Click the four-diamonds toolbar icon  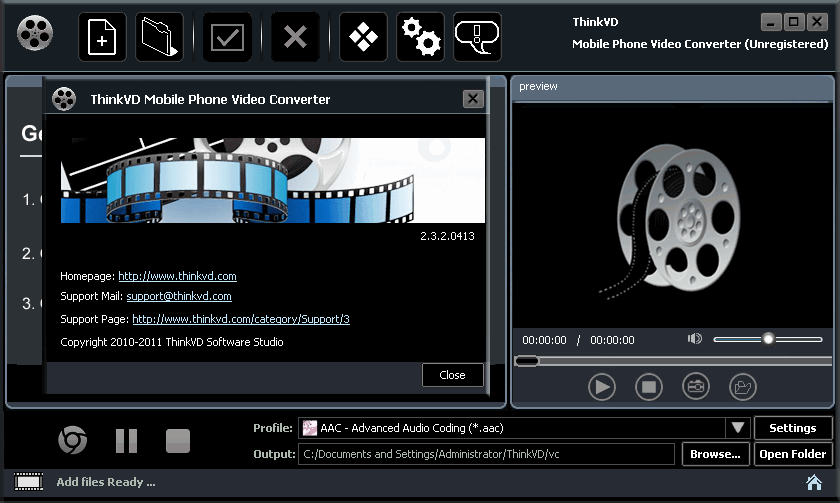(363, 37)
